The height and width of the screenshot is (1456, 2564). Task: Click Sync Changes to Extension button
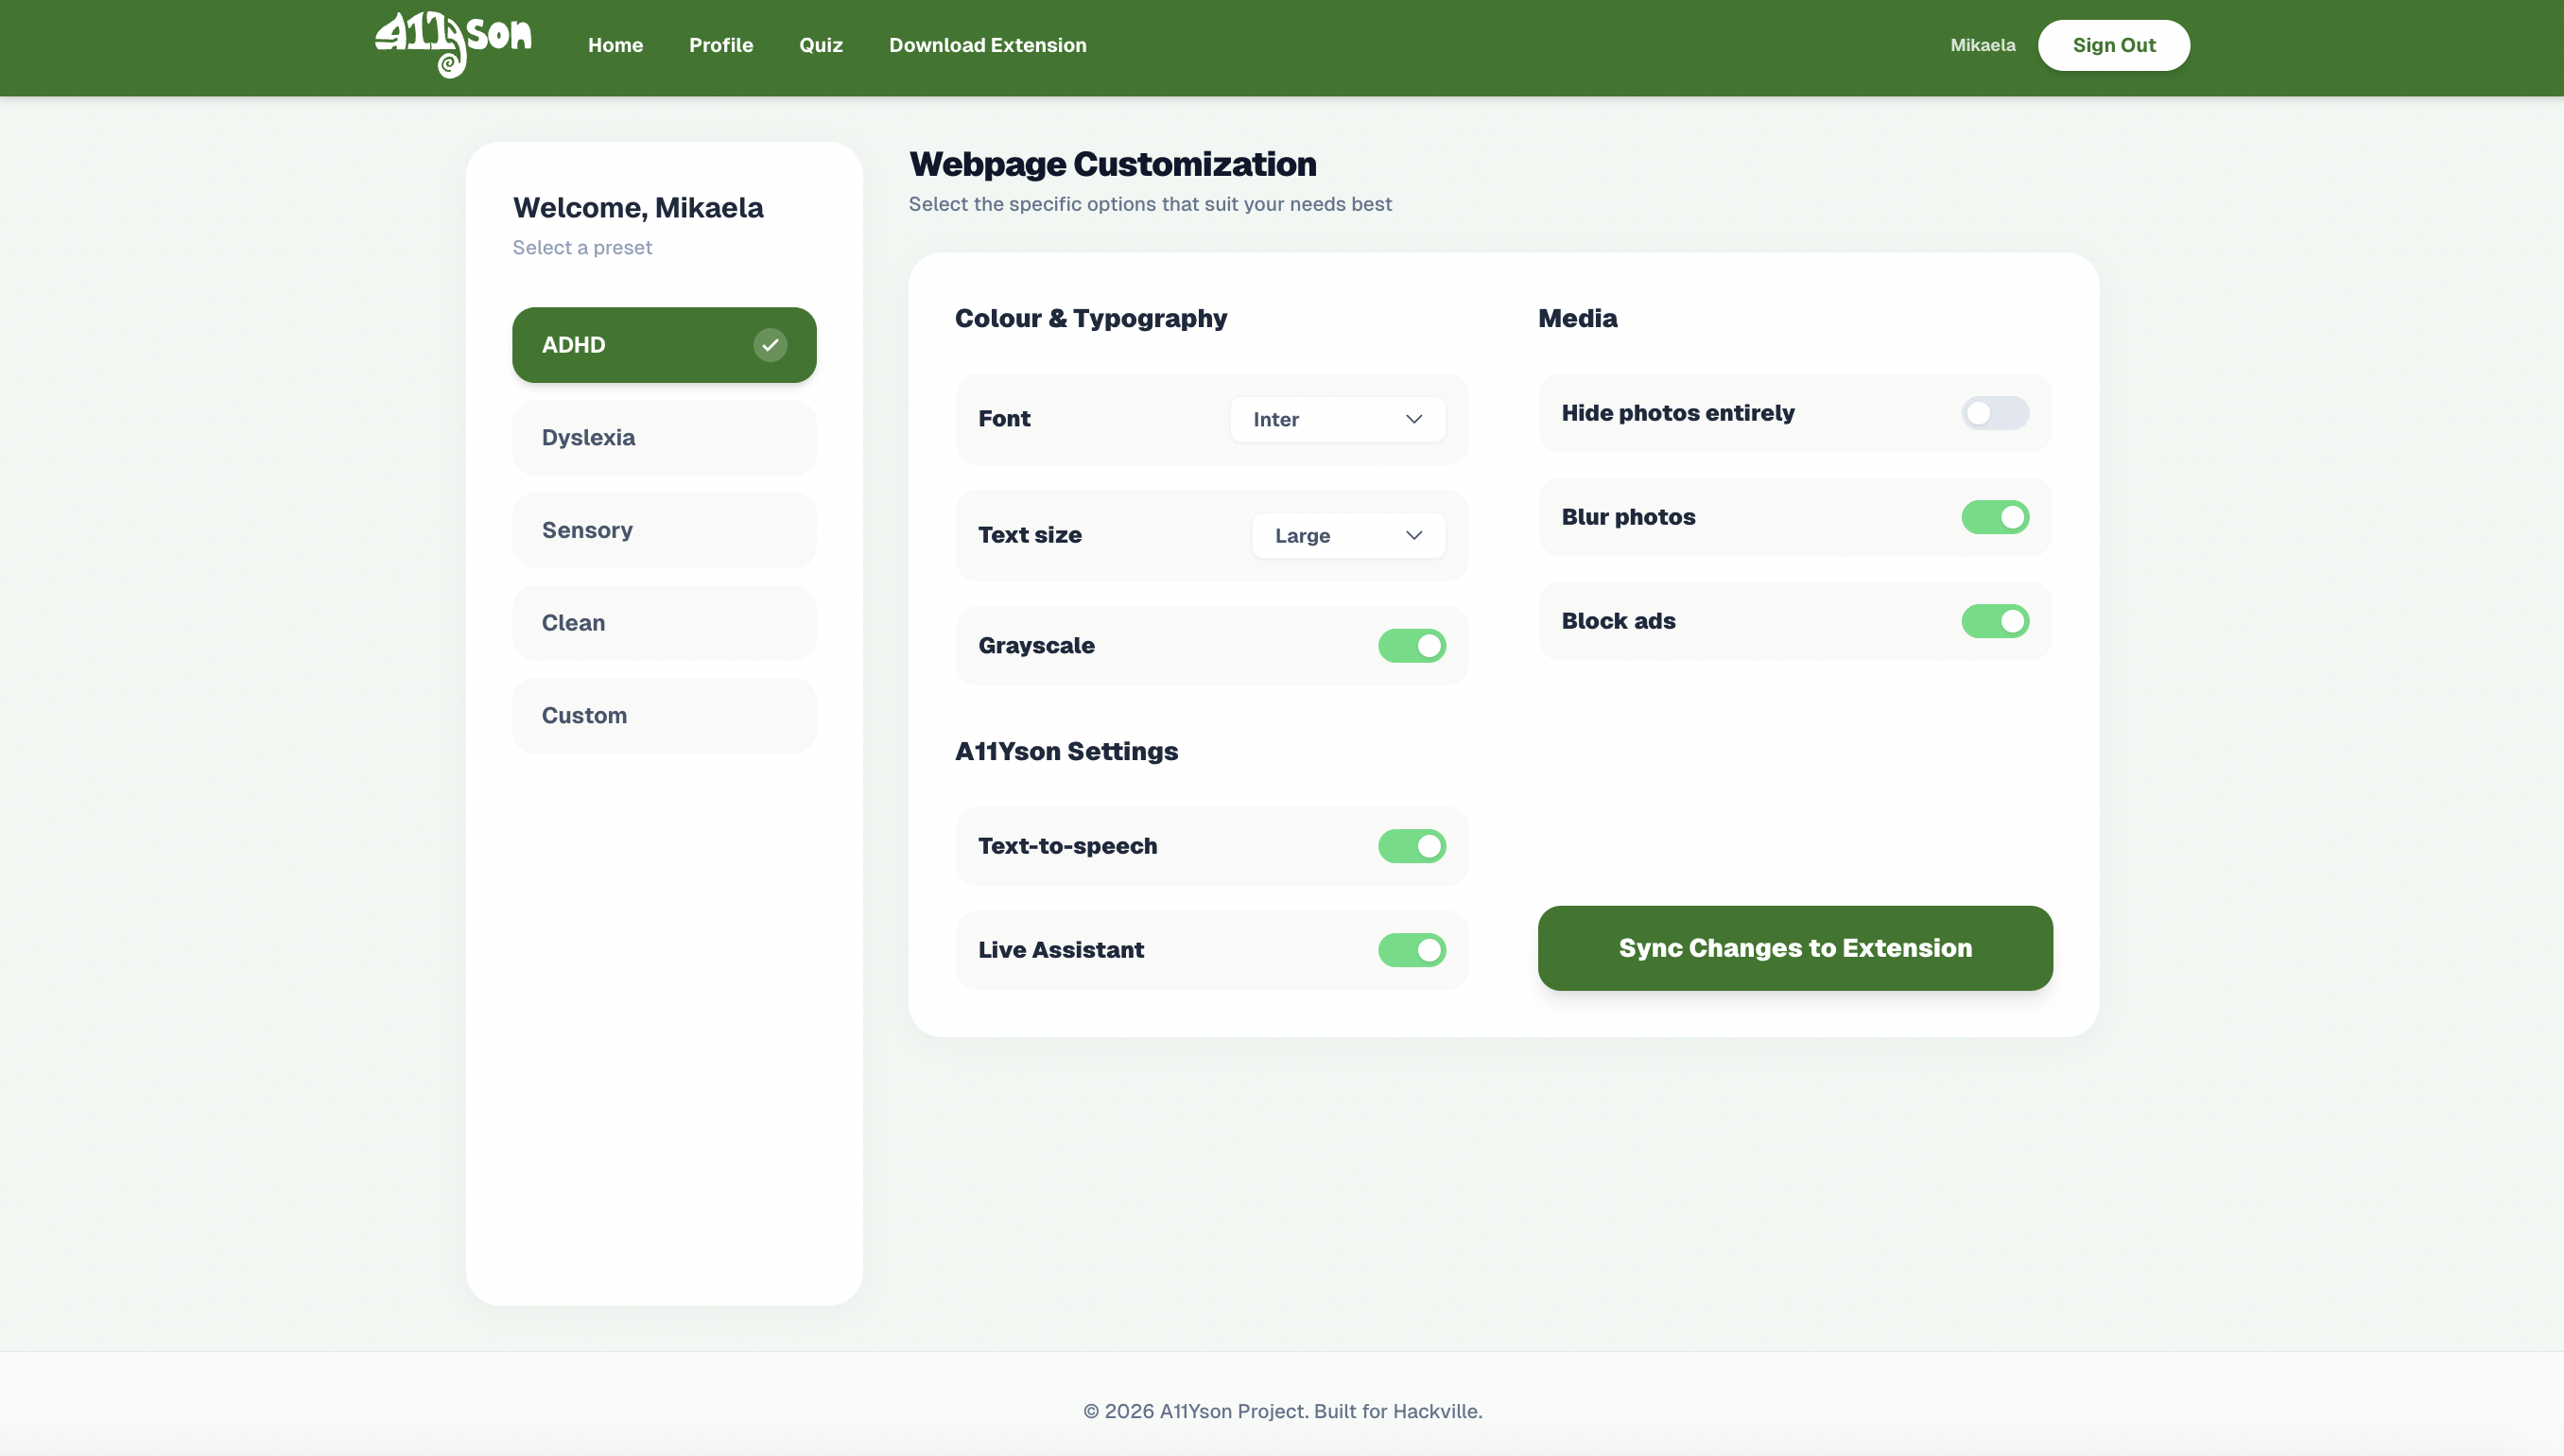tap(1794, 948)
